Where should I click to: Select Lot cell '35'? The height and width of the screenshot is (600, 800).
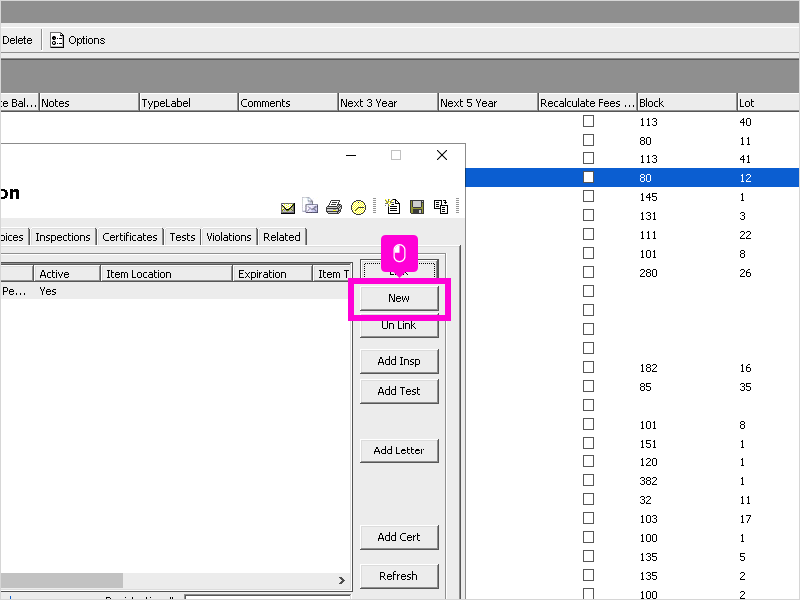click(745, 387)
